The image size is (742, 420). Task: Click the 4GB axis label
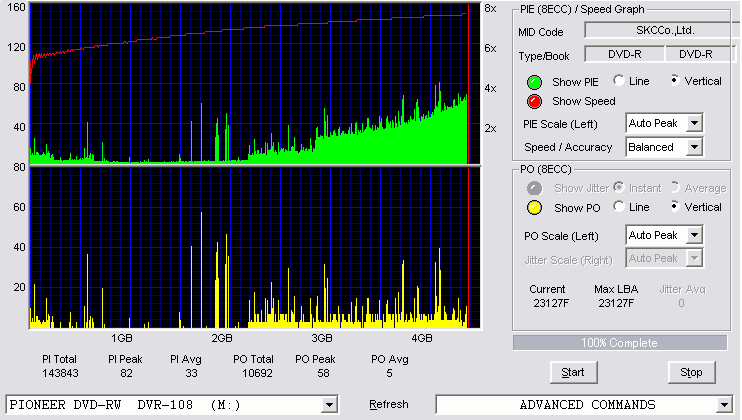pos(422,338)
